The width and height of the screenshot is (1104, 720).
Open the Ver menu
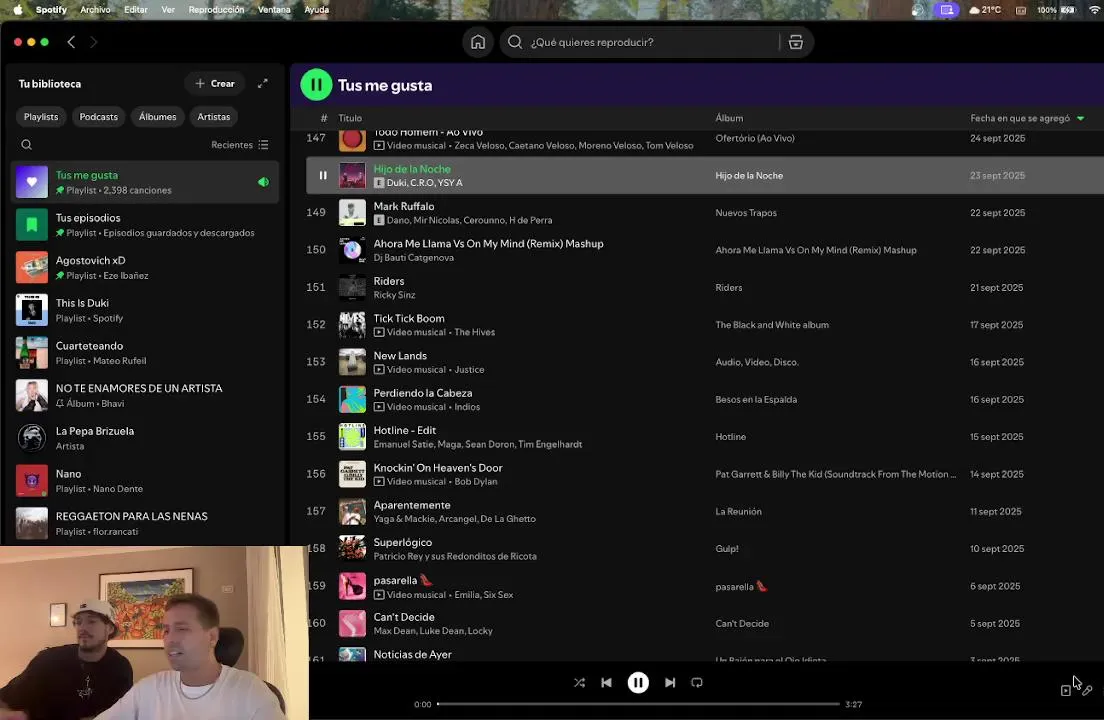(168, 10)
